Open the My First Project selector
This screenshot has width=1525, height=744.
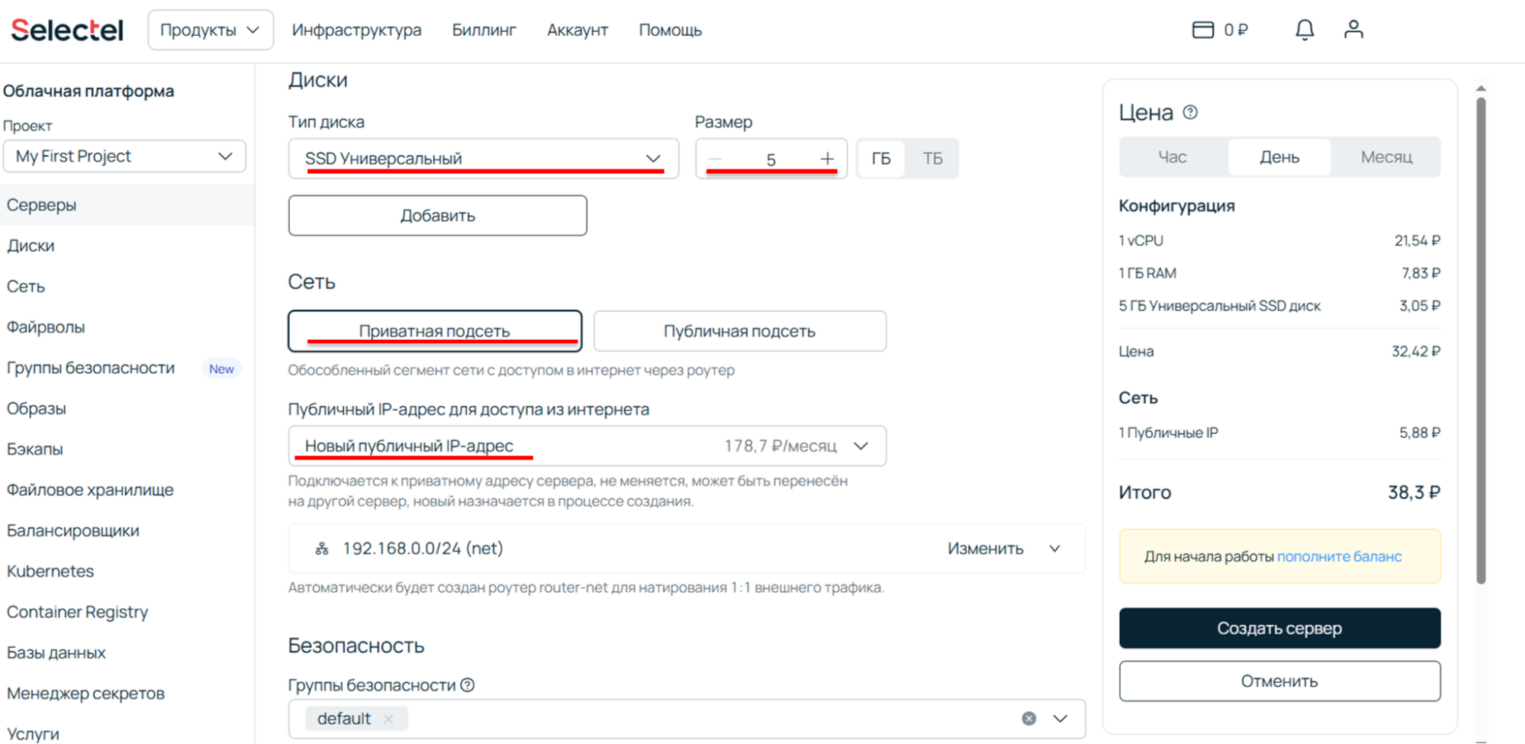coord(124,156)
